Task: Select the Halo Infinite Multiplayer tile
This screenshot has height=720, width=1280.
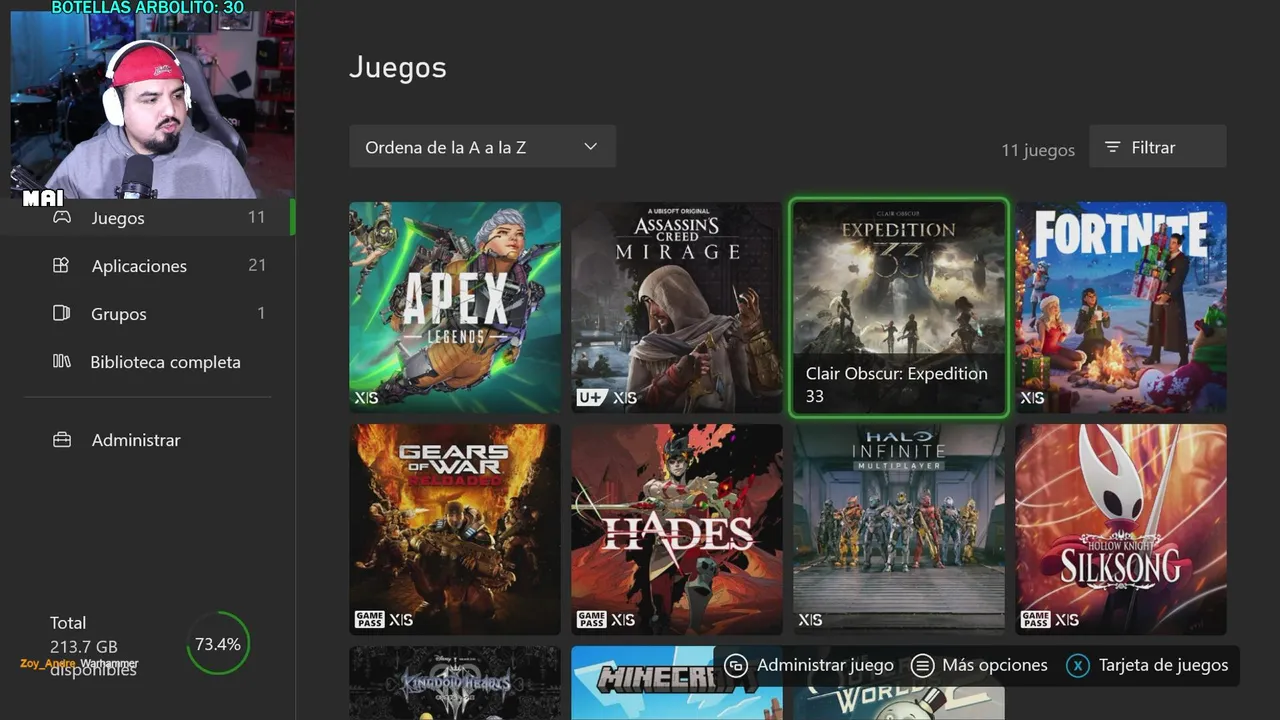Action: coord(899,529)
